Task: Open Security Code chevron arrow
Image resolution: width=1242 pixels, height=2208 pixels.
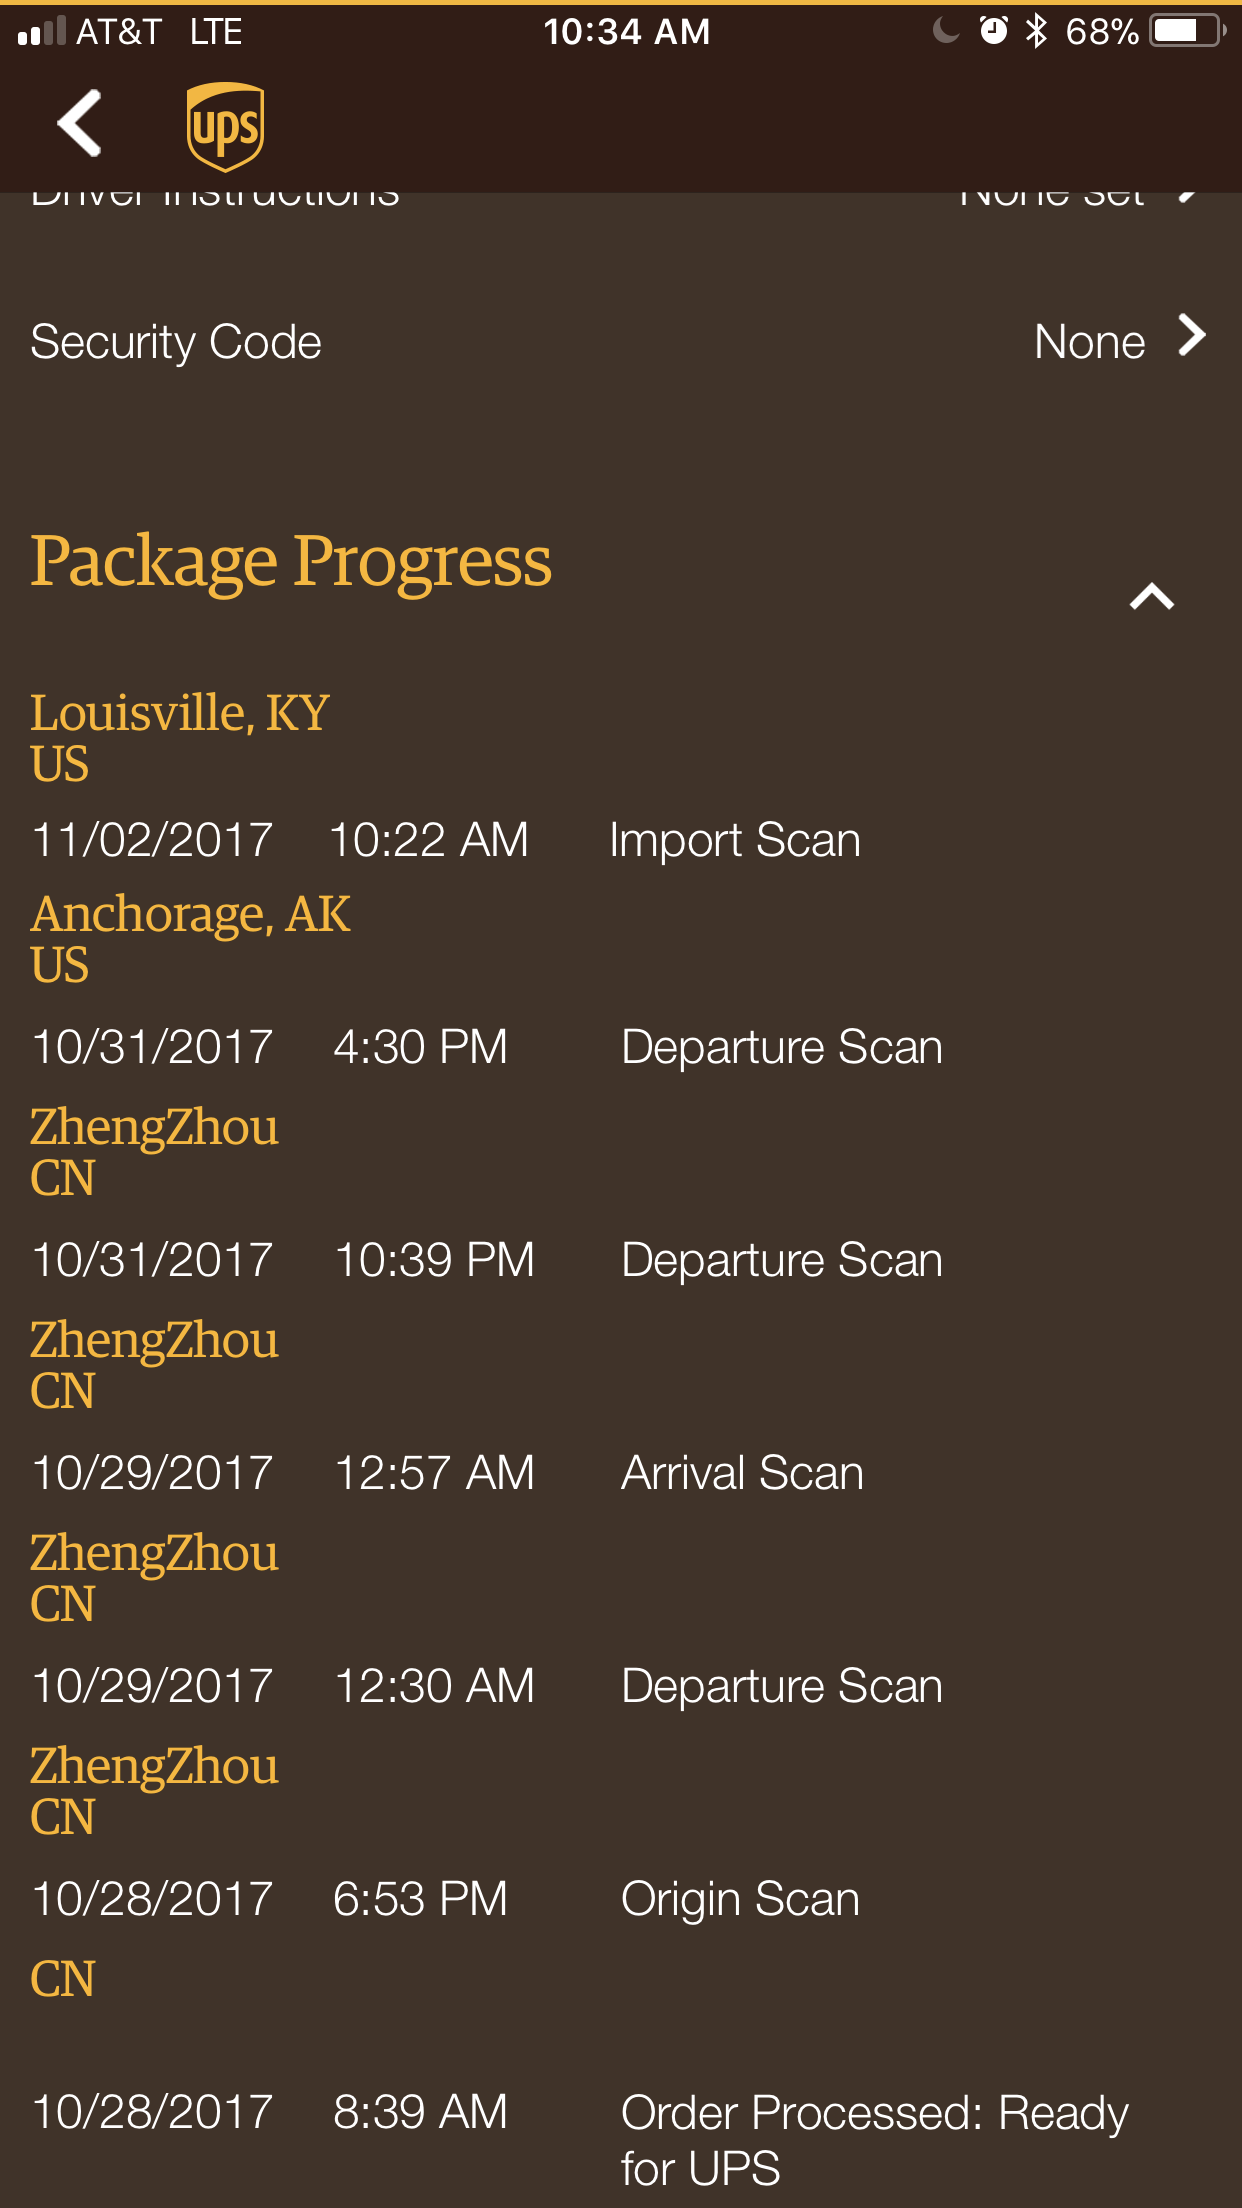Action: coord(1191,336)
